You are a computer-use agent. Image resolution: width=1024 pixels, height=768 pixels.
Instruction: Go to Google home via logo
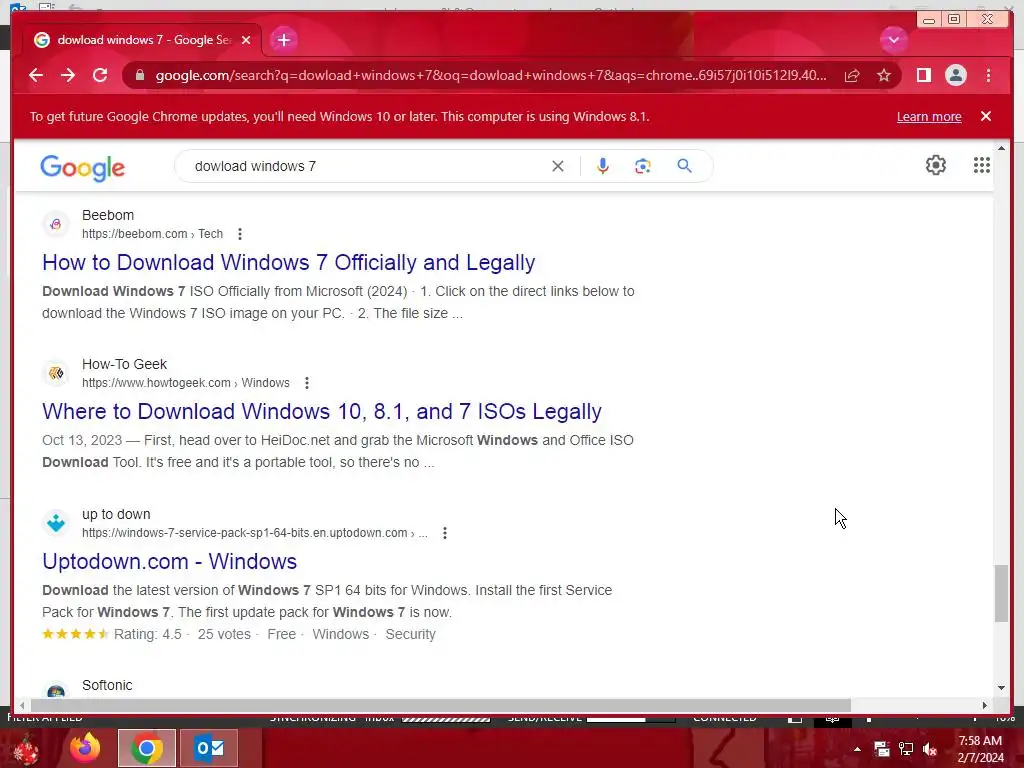tap(82, 168)
